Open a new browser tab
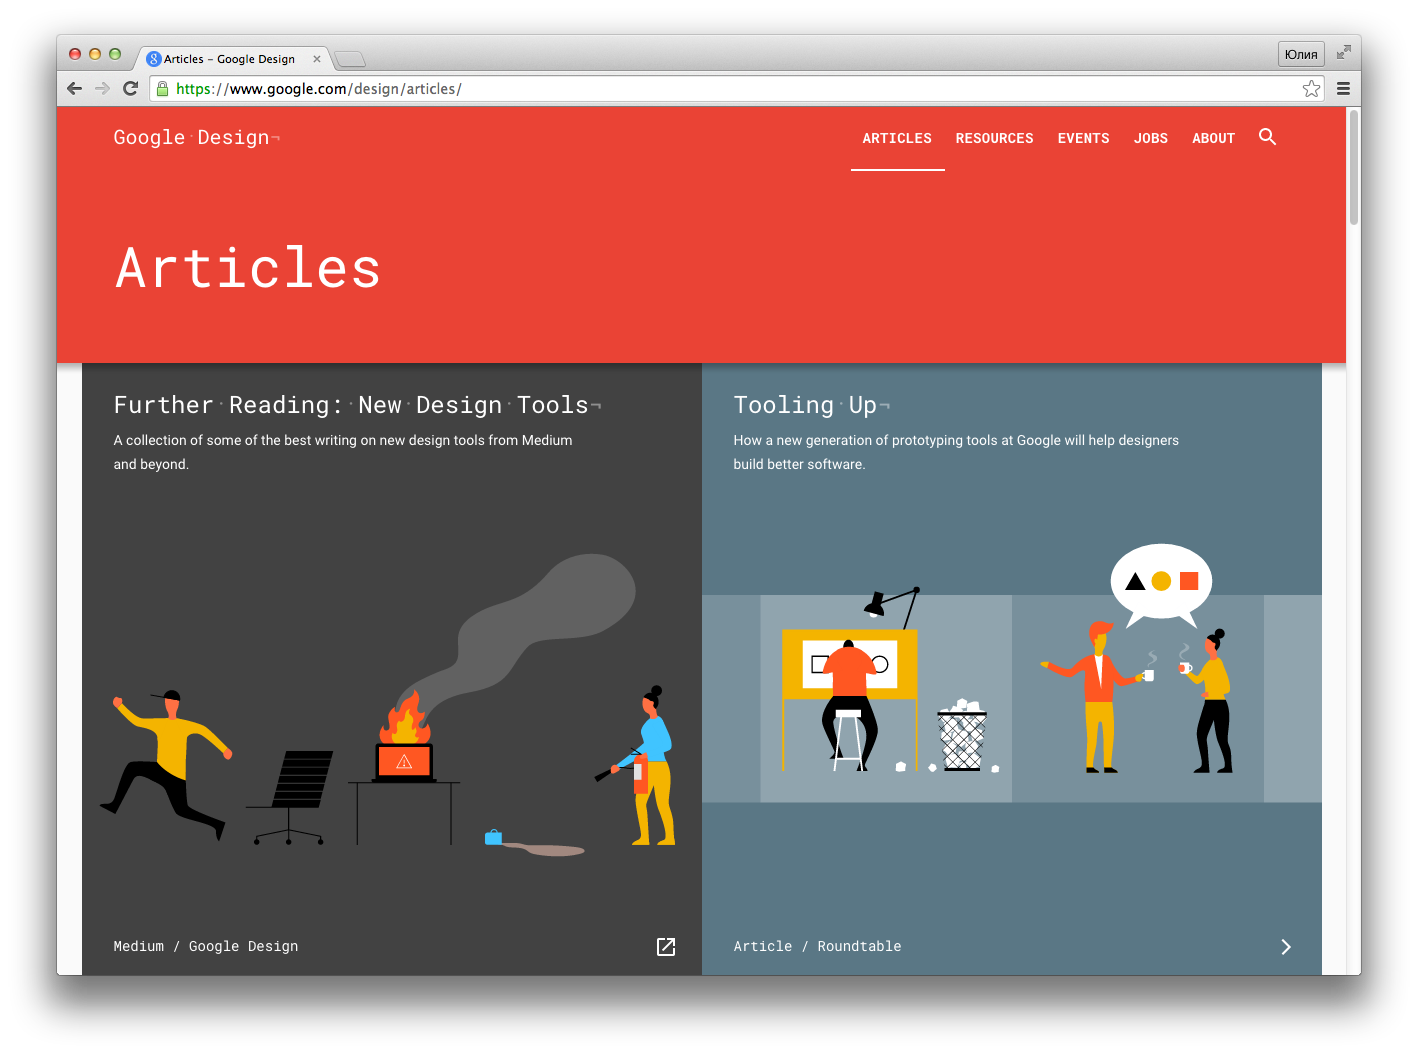1418x1054 pixels. [x=350, y=59]
